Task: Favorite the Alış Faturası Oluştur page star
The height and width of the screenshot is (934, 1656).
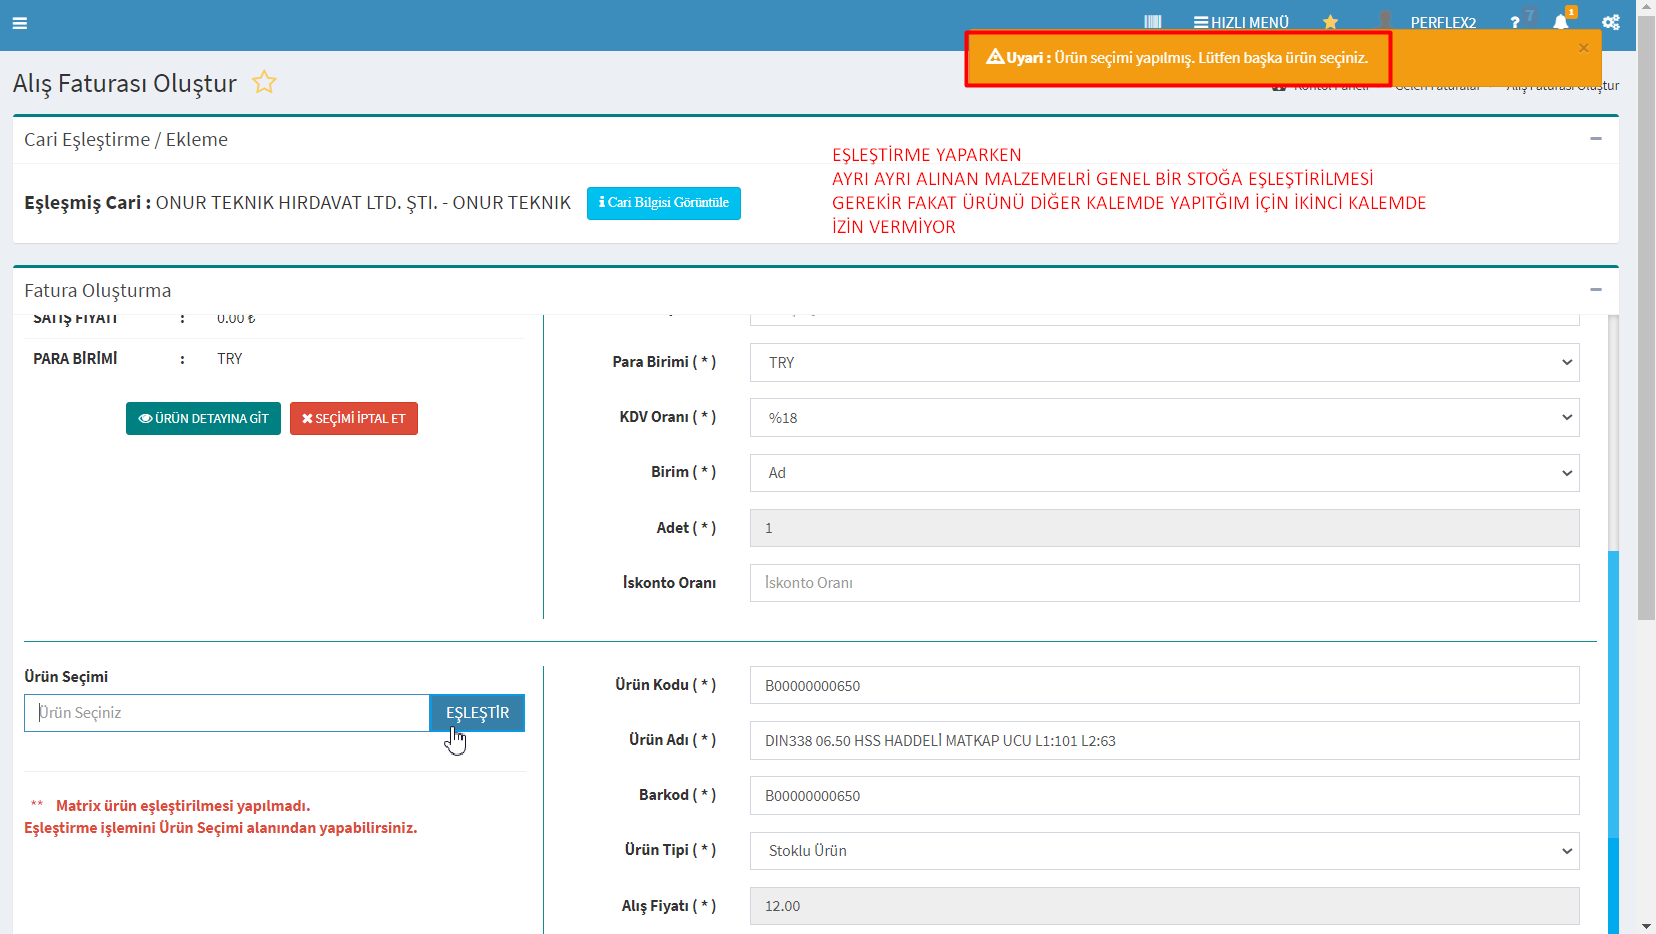Action: [x=264, y=82]
